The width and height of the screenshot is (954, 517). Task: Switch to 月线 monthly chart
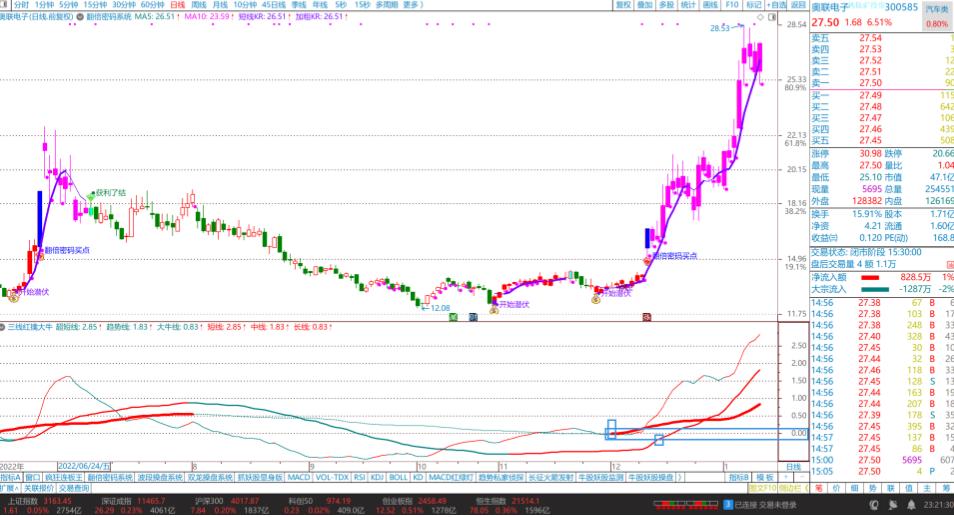220,5
